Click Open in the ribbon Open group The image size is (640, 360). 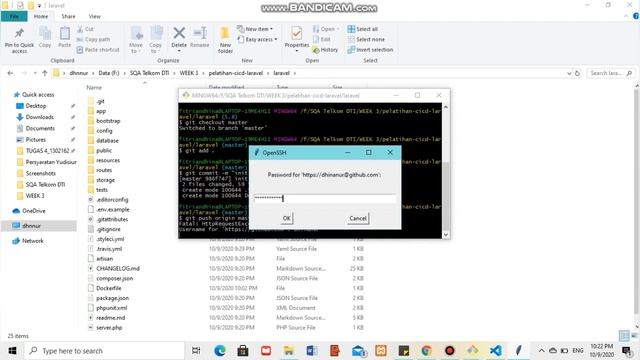(326, 29)
